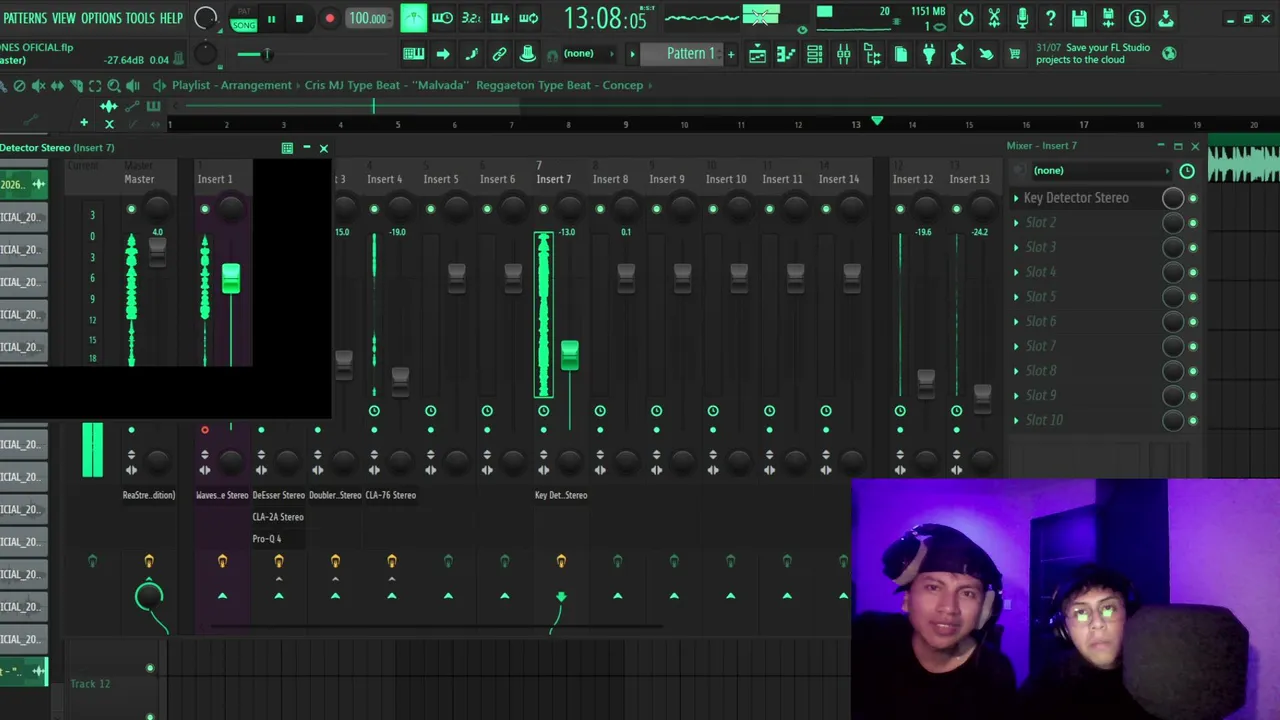Viewport: 1280px width, 720px height.
Task: Toggle Slot 2 enable LED
Action: tap(1192, 223)
